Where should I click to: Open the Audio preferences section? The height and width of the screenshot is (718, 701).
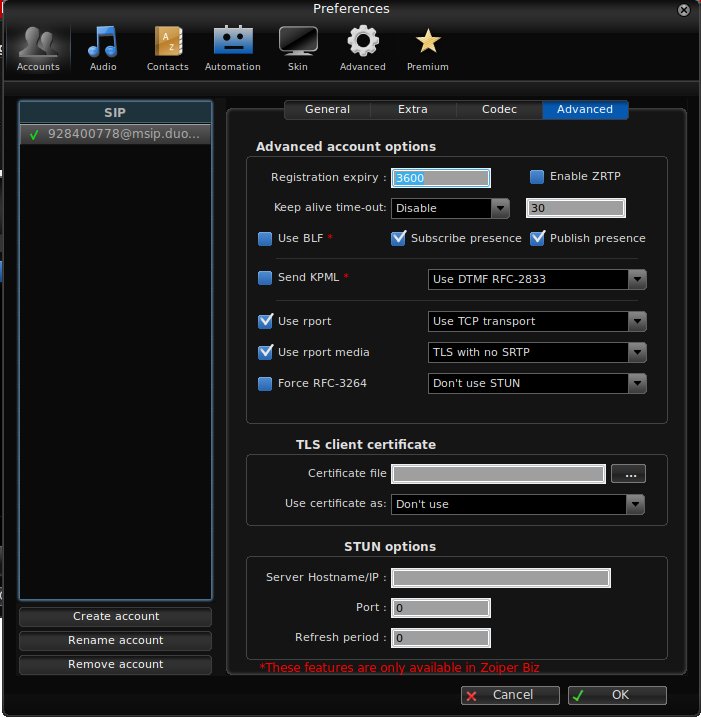(102, 48)
